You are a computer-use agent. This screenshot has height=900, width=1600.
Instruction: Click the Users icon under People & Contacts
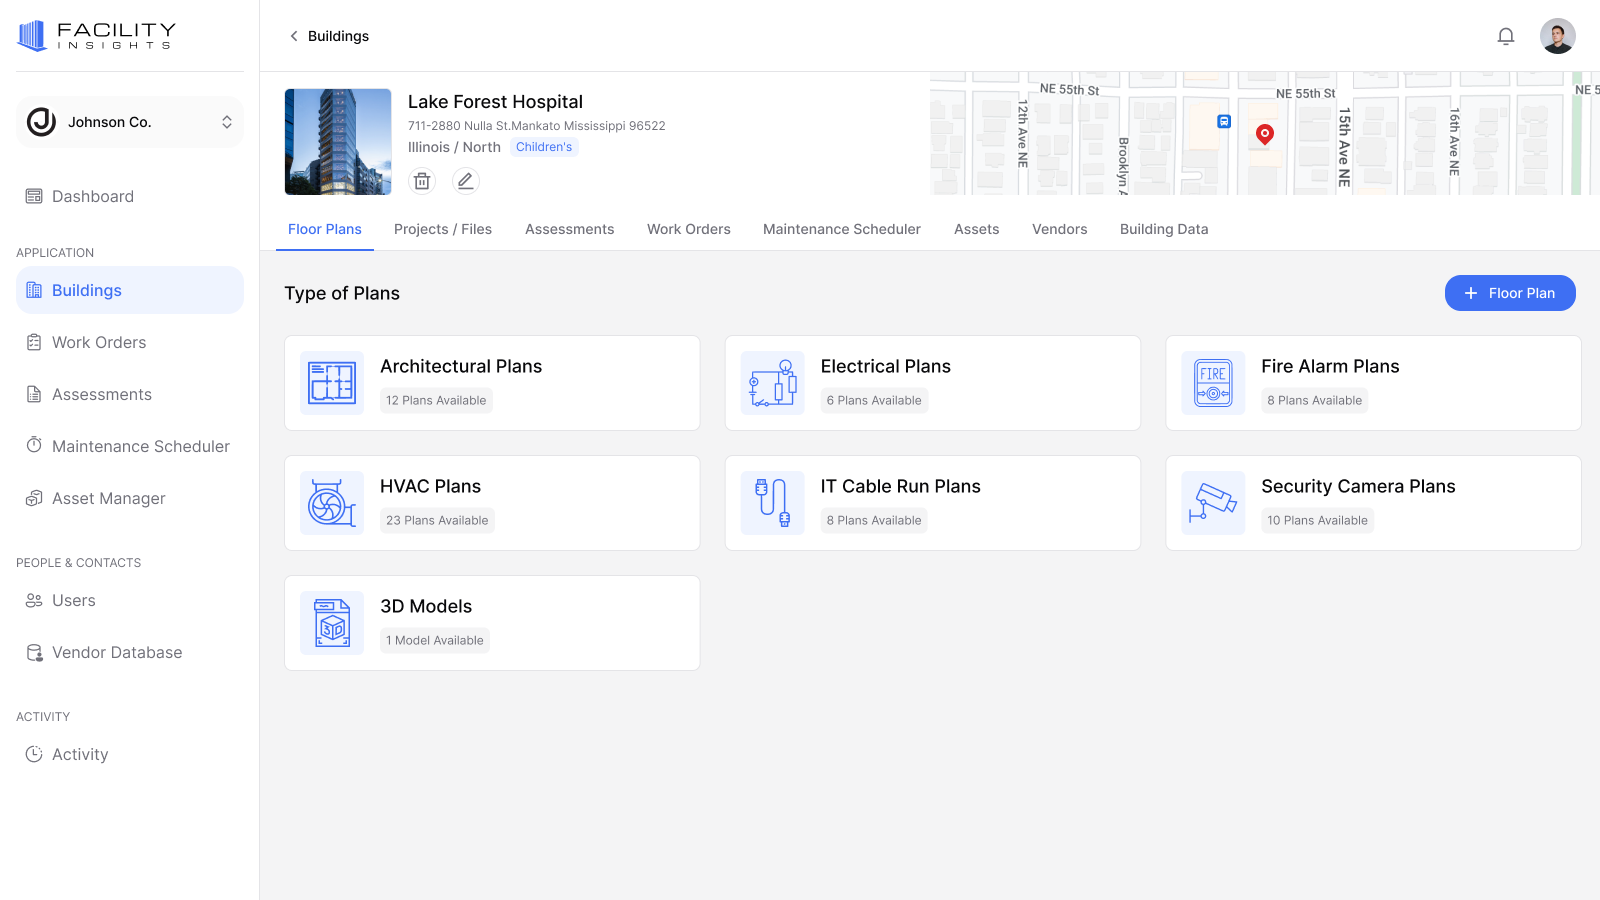33,600
